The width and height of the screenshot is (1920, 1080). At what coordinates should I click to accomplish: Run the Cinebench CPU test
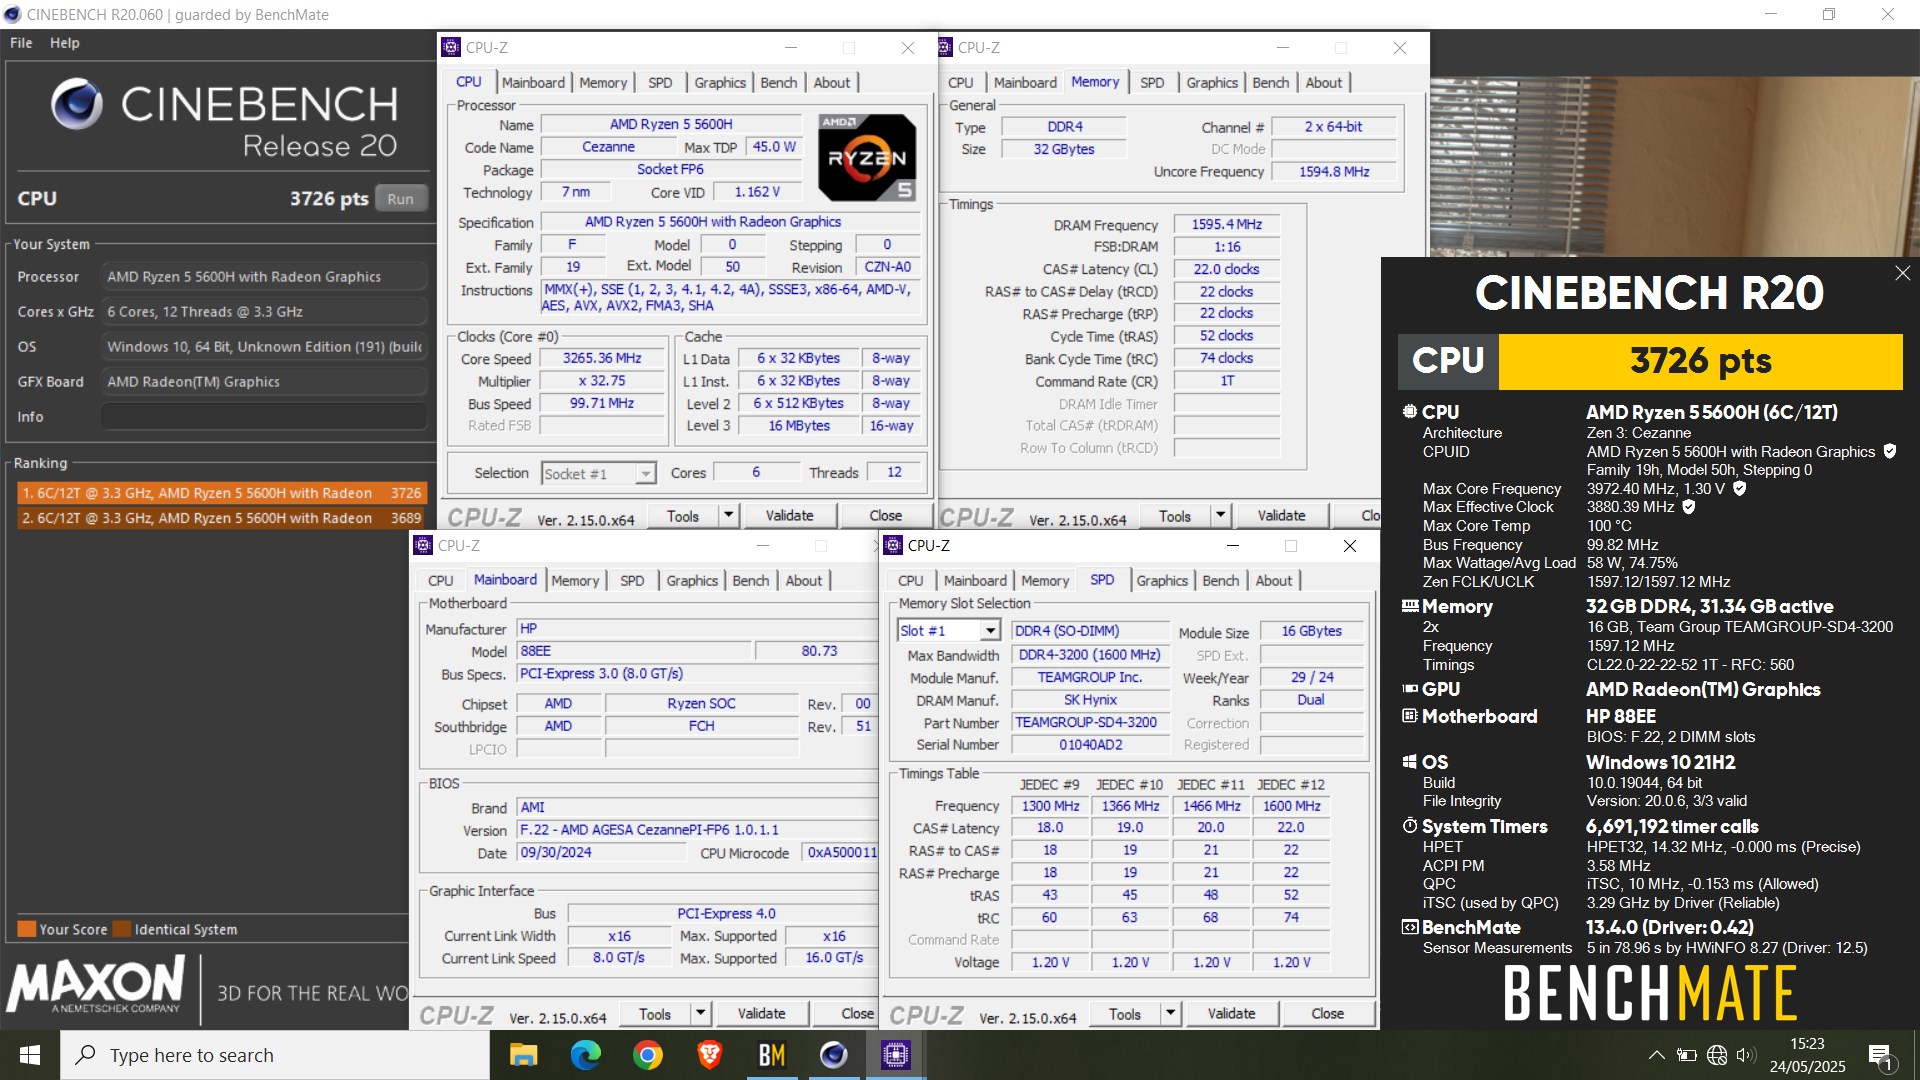(401, 199)
